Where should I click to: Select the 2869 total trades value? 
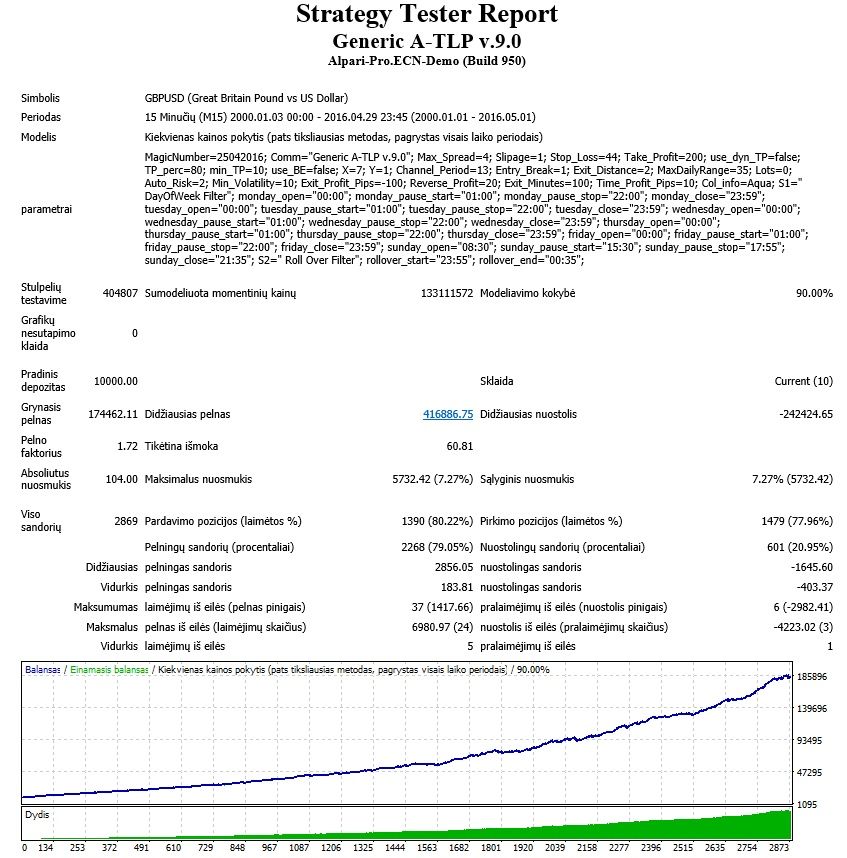126,521
